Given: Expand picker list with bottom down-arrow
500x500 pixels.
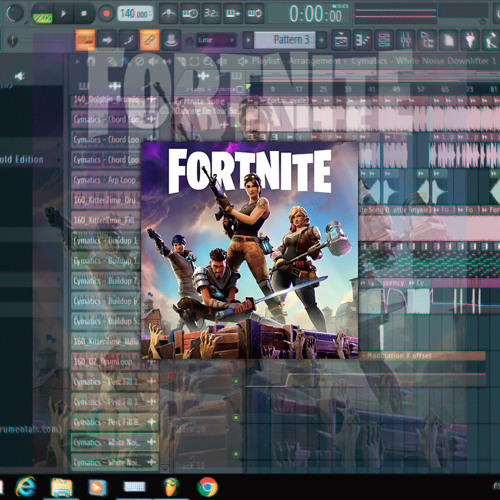Looking at the screenshot, I should pyautogui.click(x=164, y=469).
